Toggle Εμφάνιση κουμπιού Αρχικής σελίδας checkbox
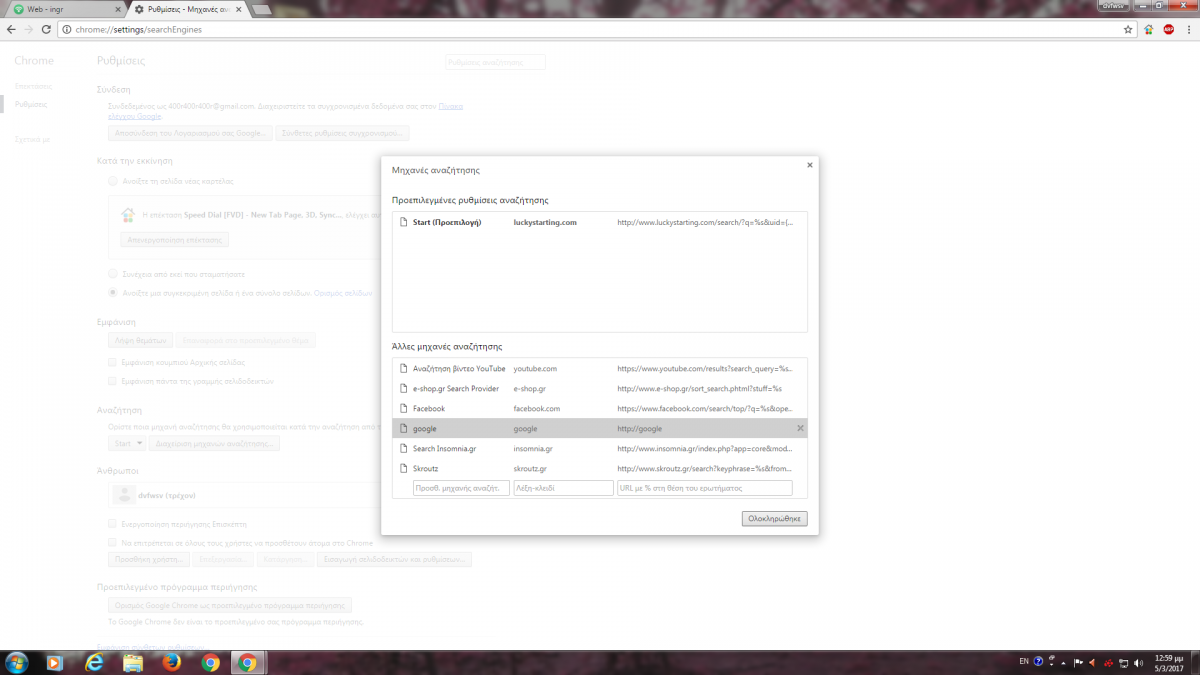1200x675 pixels. point(112,362)
